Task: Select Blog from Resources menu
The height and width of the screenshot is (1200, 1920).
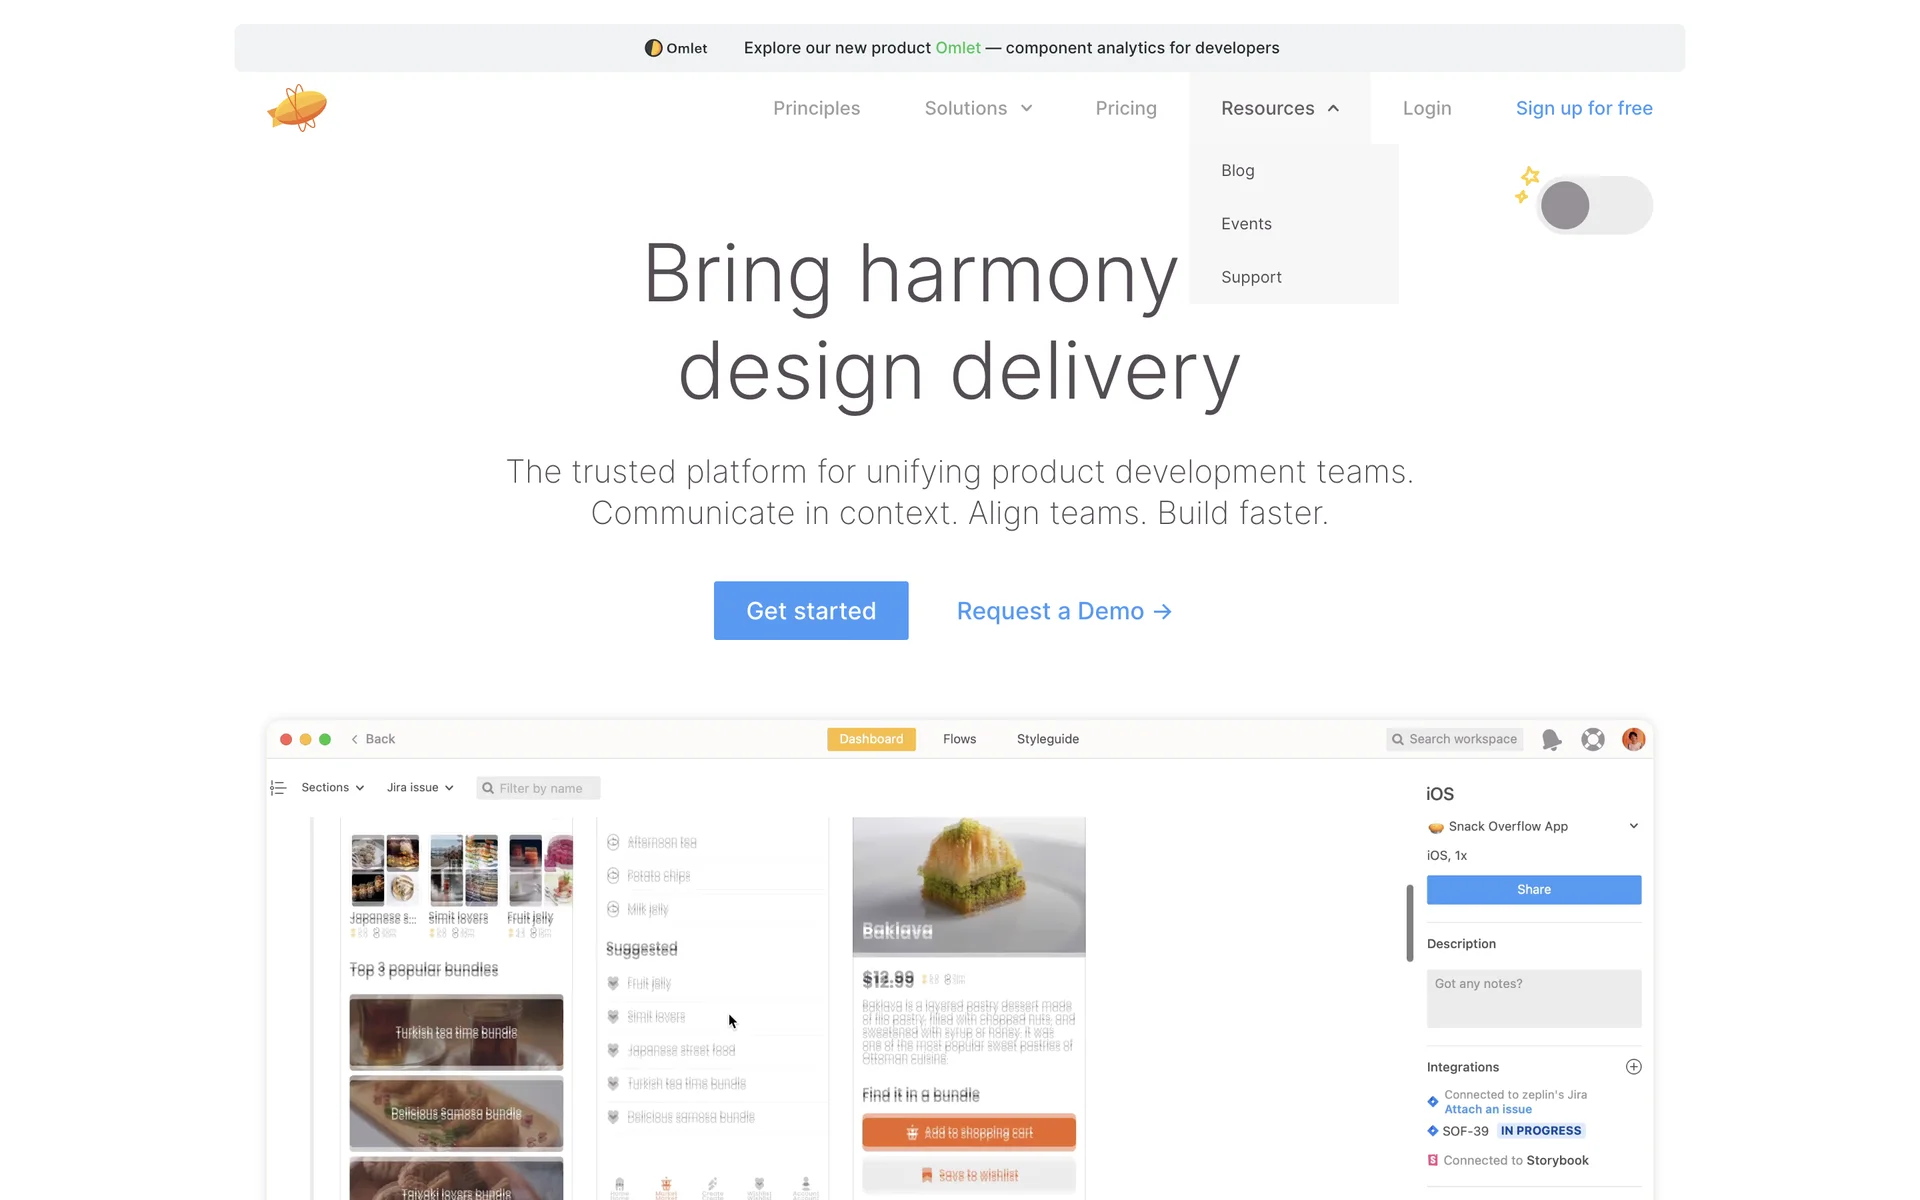Action: click(x=1237, y=171)
